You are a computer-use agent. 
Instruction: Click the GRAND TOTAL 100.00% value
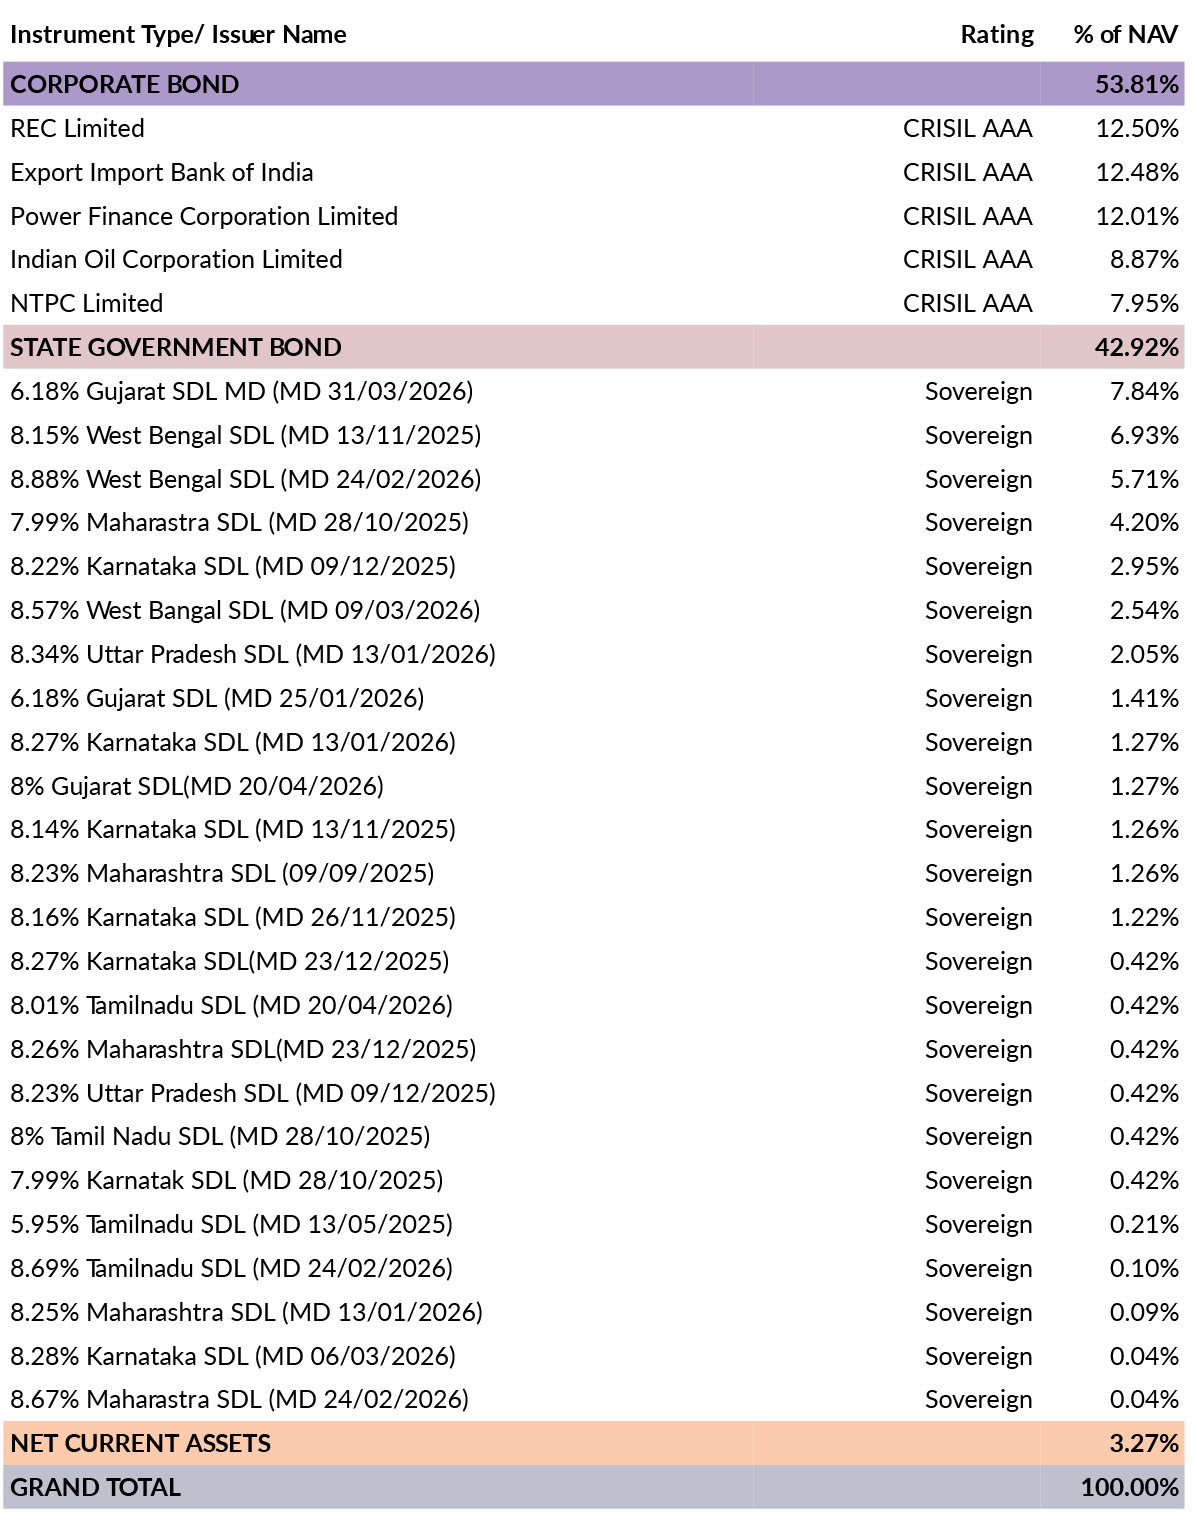pyautogui.click(x=1130, y=1487)
